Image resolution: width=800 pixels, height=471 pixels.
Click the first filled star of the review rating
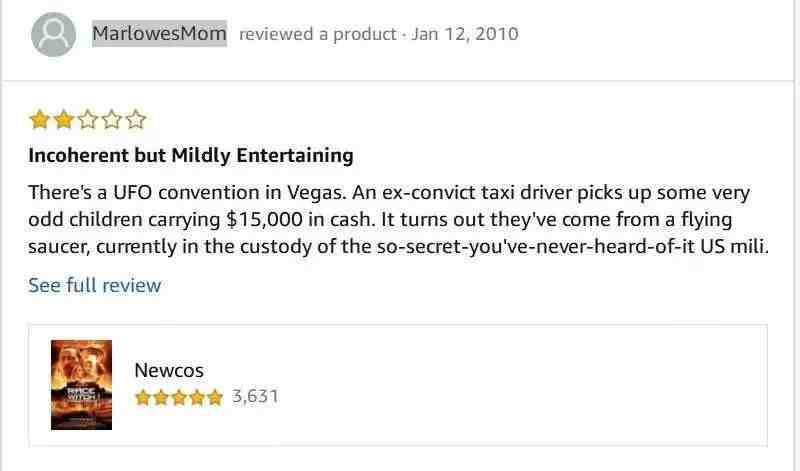point(39,120)
